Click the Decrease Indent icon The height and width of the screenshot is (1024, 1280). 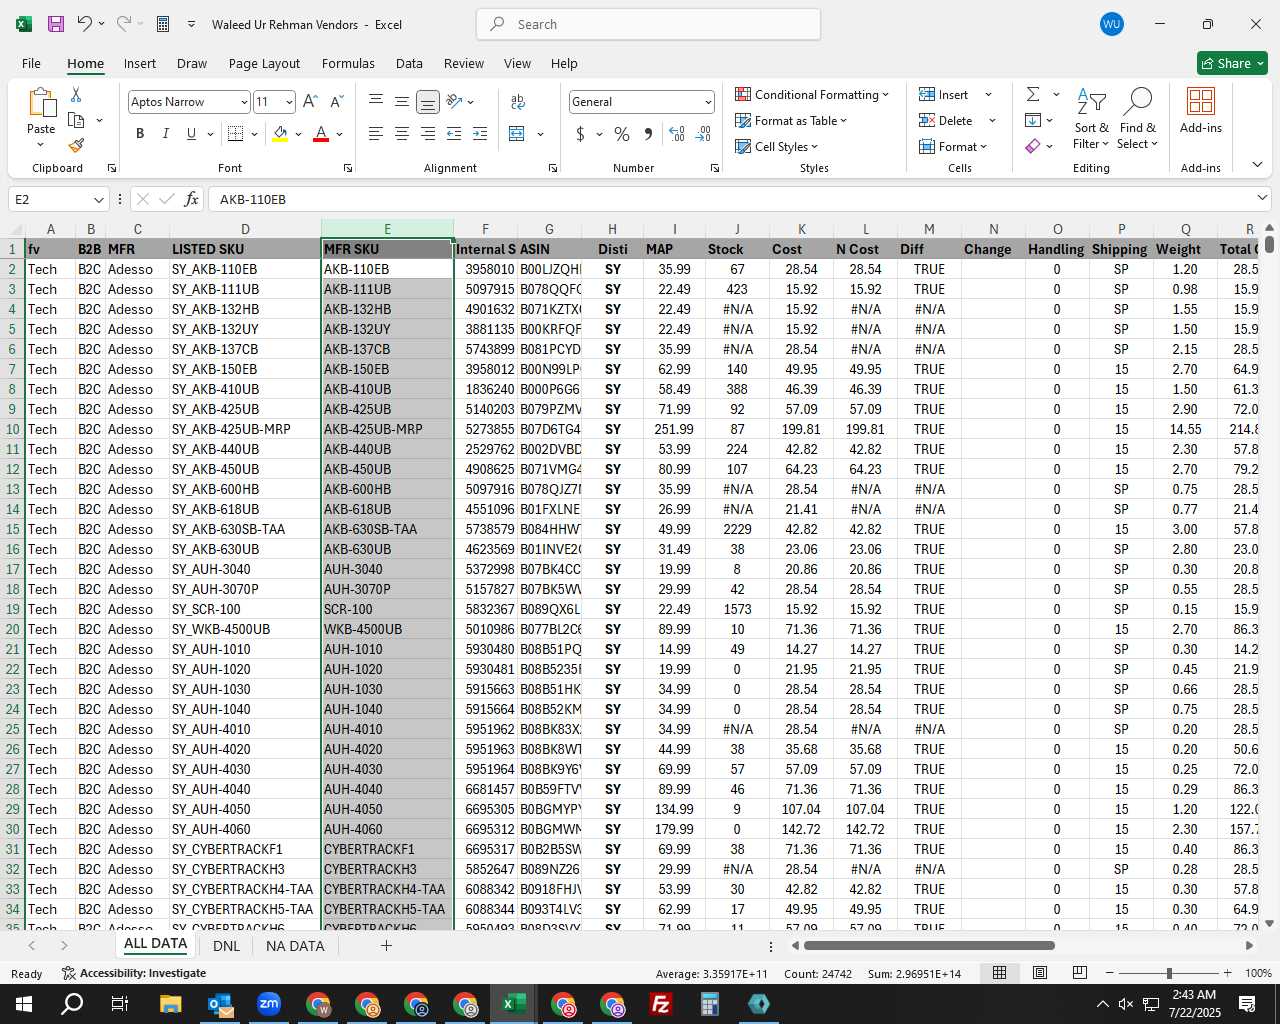tap(454, 133)
